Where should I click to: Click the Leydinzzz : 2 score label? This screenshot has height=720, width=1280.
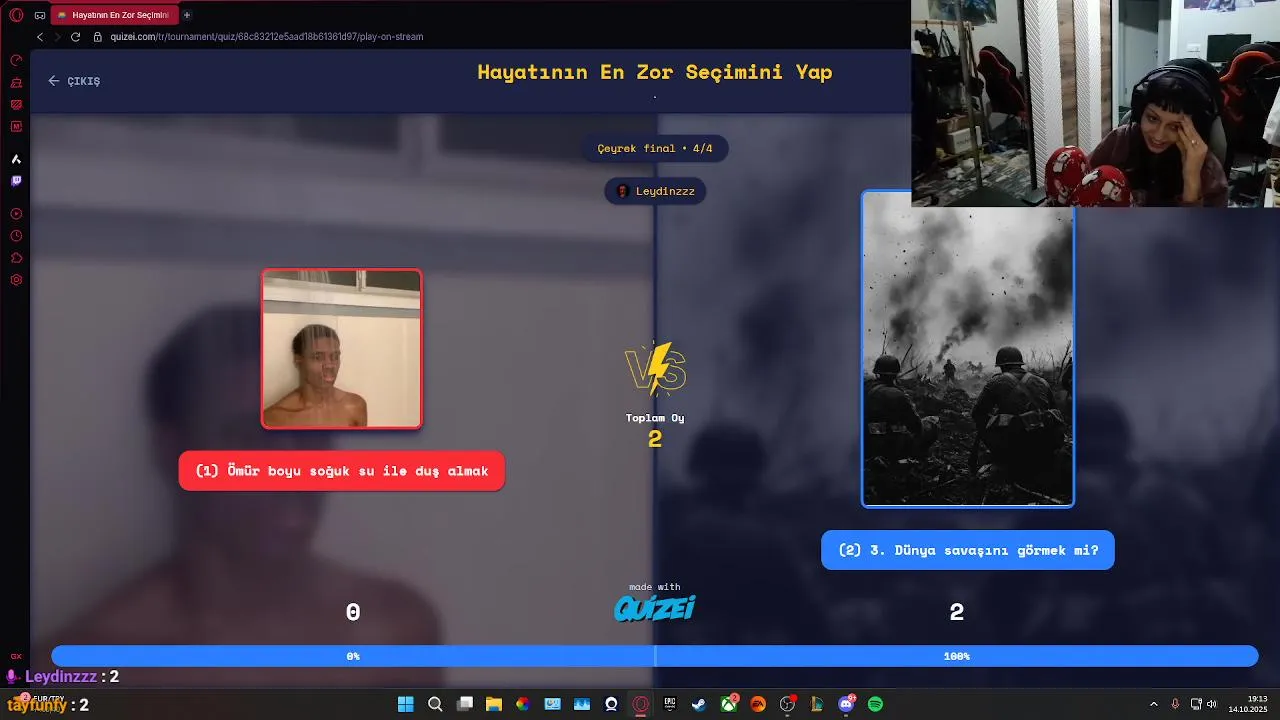pos(63,677)
